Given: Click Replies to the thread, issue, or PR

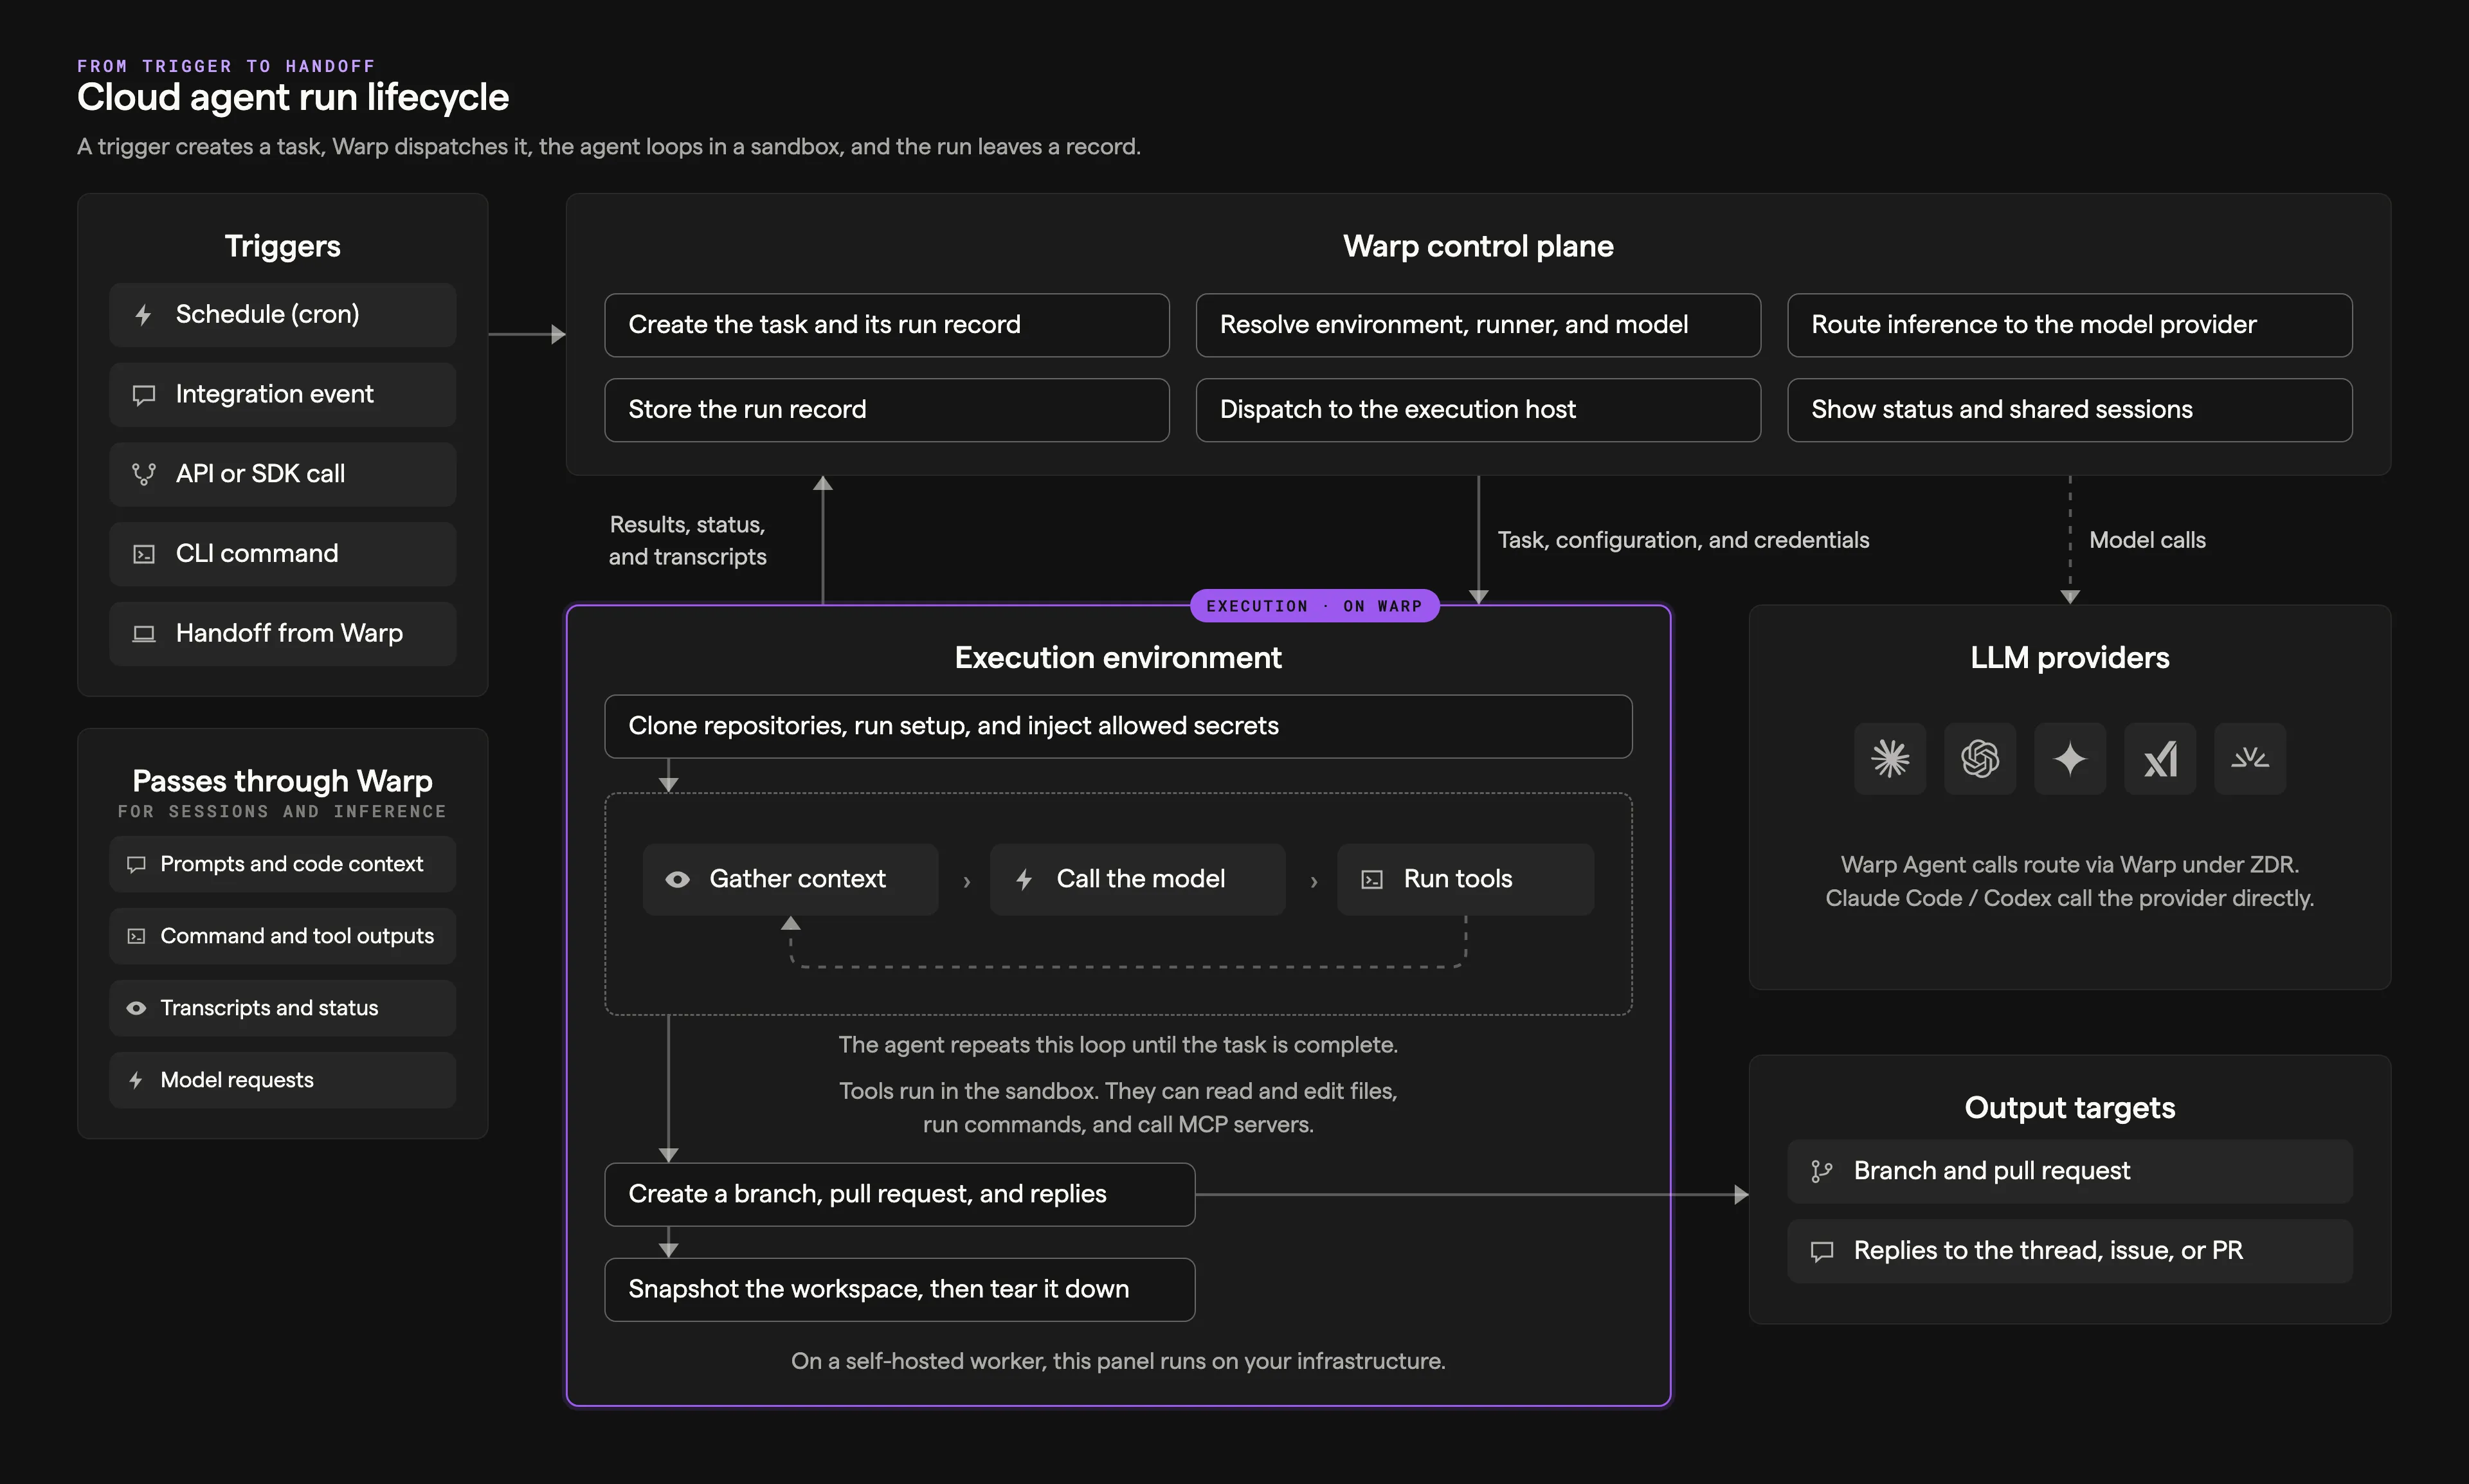Looking at the screenshot, I should pos(2070,1252).
